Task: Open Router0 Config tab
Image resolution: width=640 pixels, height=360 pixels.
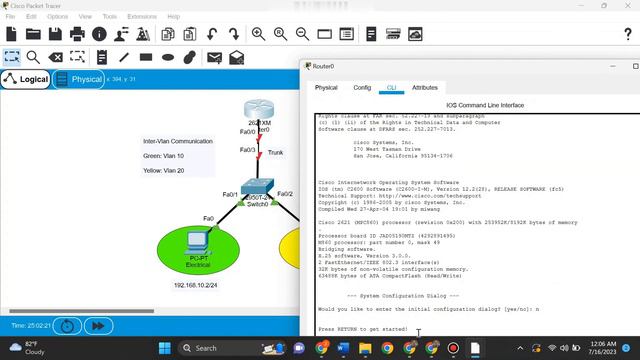Action: pos(362,87)
